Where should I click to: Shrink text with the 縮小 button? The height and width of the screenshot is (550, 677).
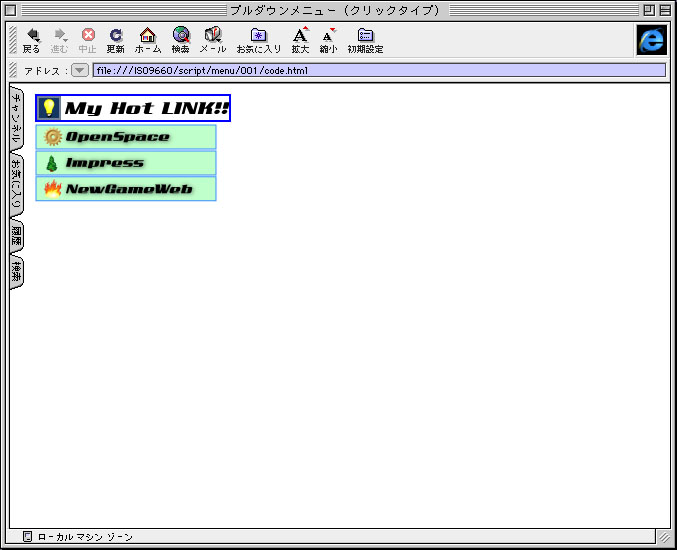[x=328, y=41]
